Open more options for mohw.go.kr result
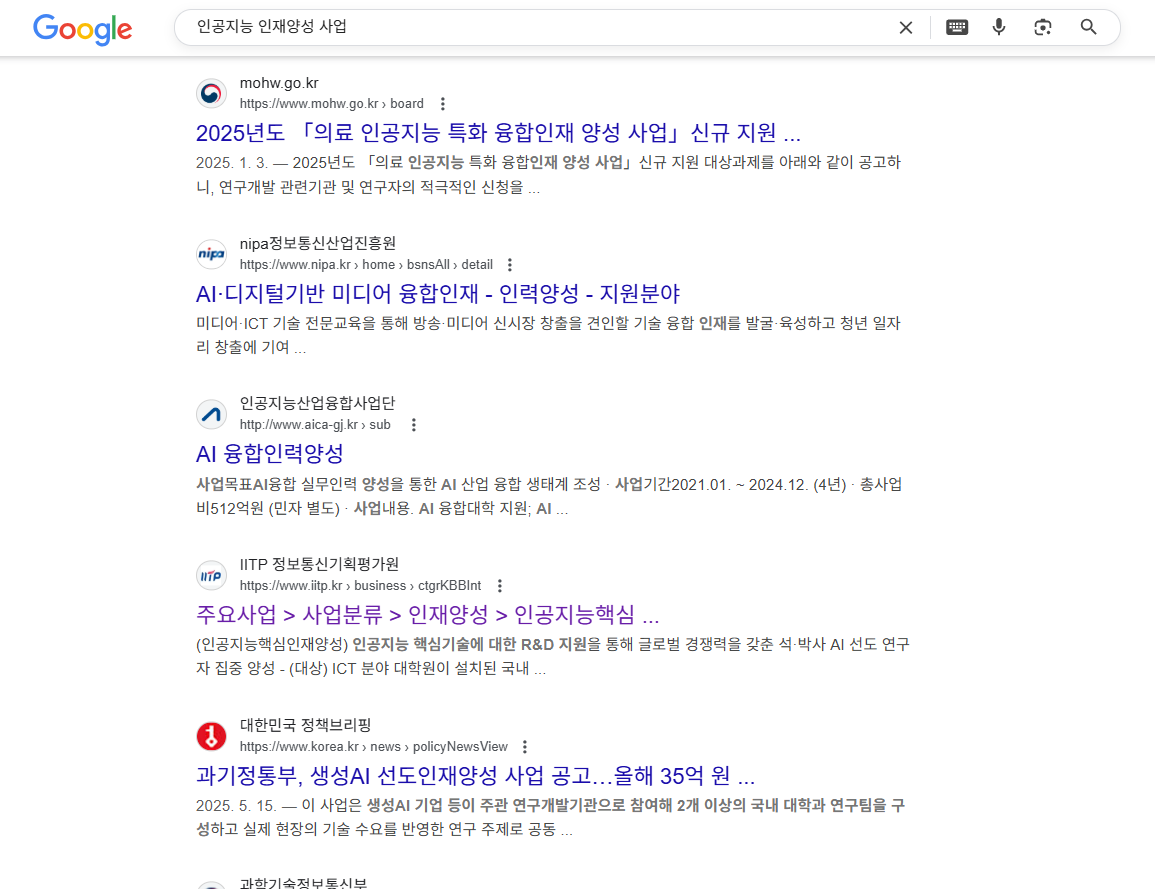 click(x=442, y=104)
